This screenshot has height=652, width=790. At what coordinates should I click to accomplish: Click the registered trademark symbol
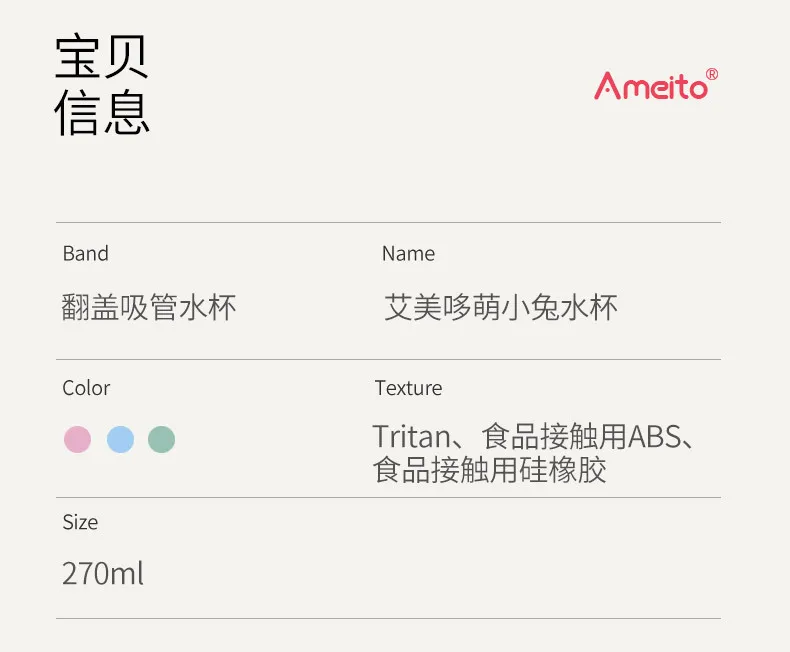[x=711, y=74]
